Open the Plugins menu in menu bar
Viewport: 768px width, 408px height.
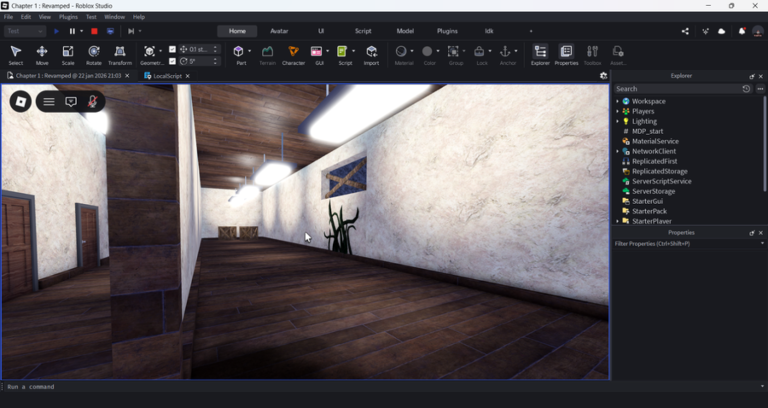tap(68, 17)
